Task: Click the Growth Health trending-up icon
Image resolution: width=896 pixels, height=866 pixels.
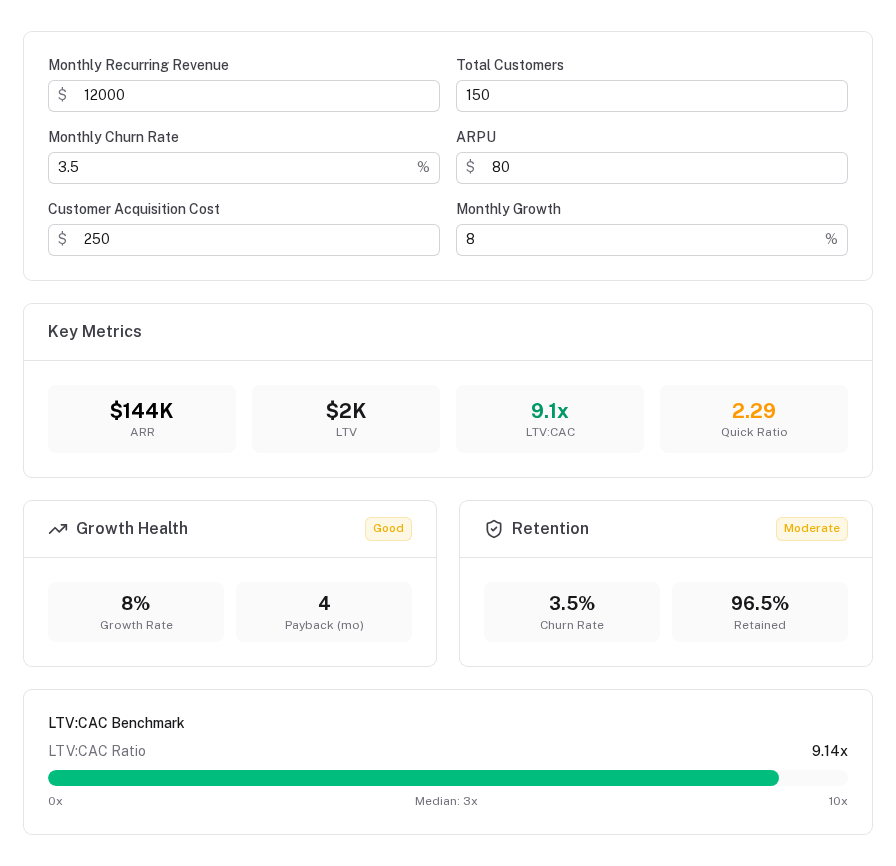Action: coord(58,529)
